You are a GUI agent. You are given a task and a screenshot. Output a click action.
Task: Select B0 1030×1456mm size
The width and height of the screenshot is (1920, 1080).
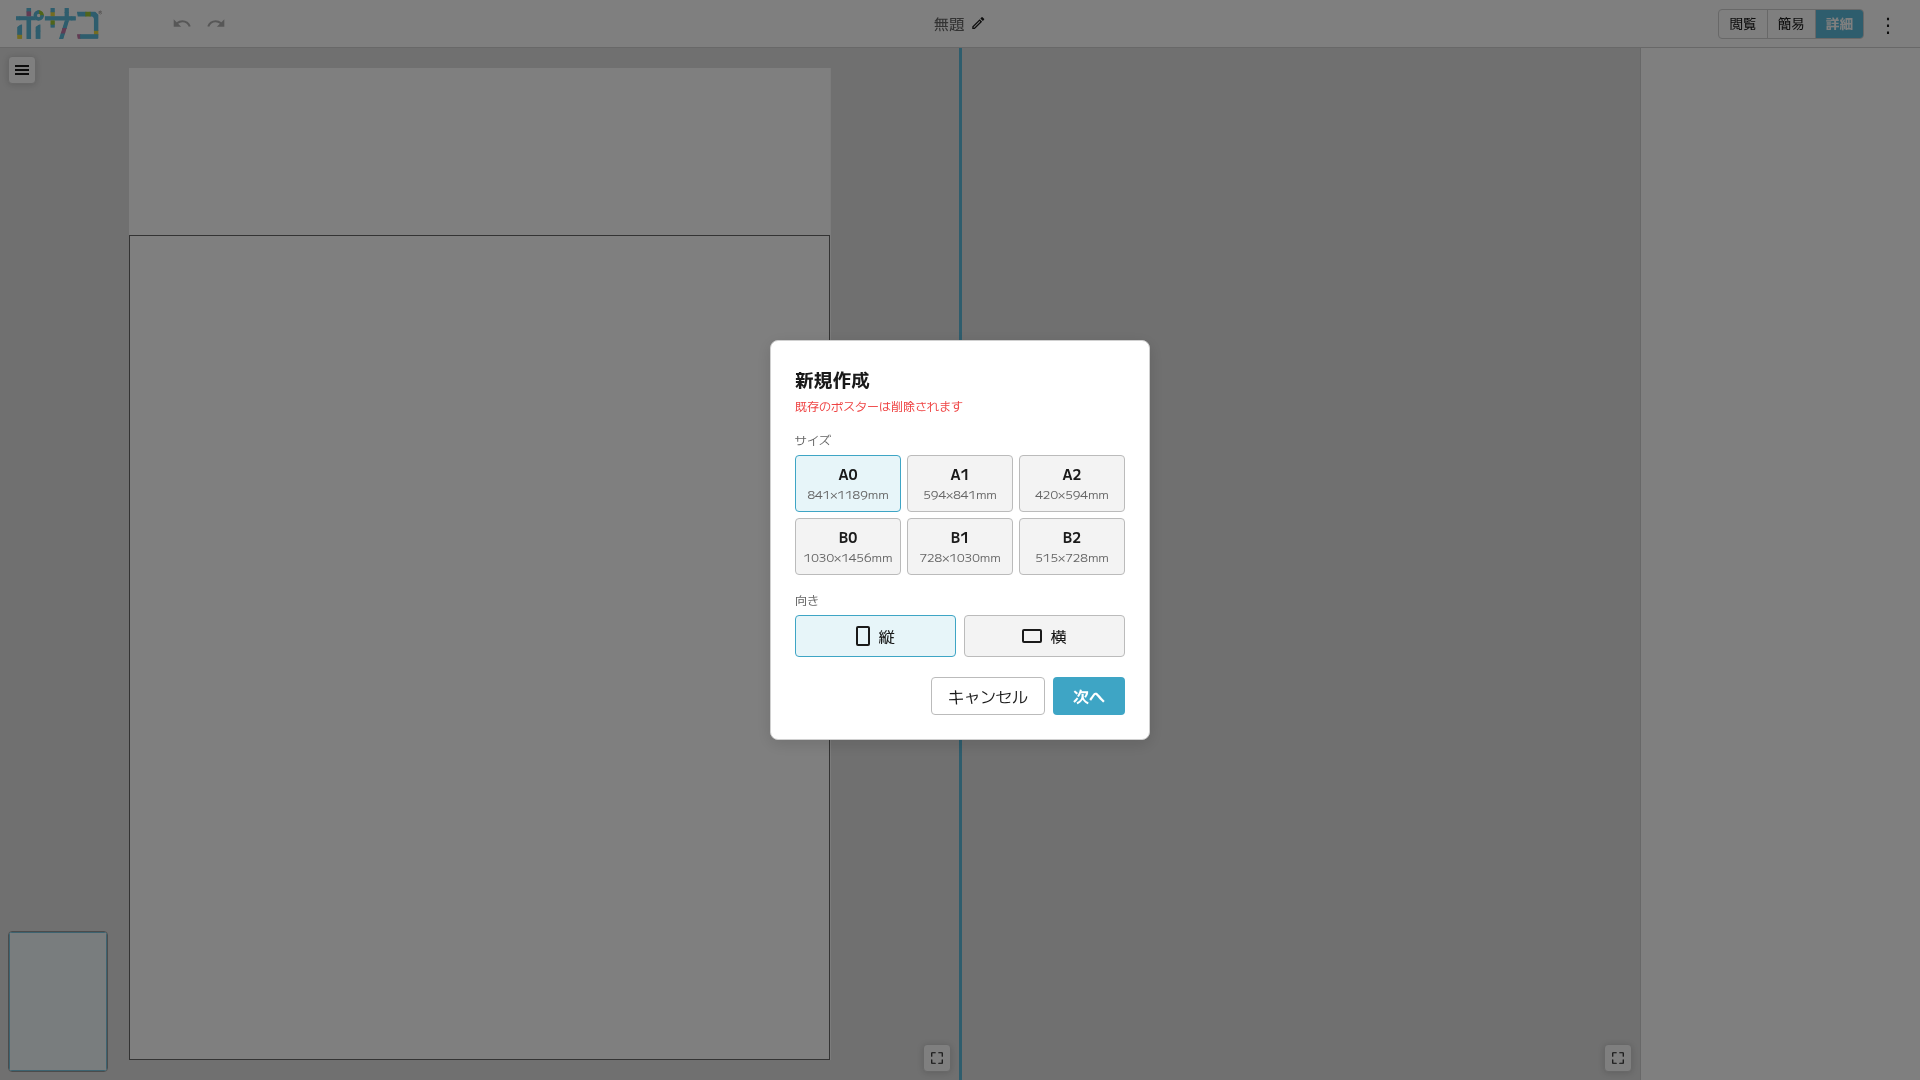click(x=848, y=547)
